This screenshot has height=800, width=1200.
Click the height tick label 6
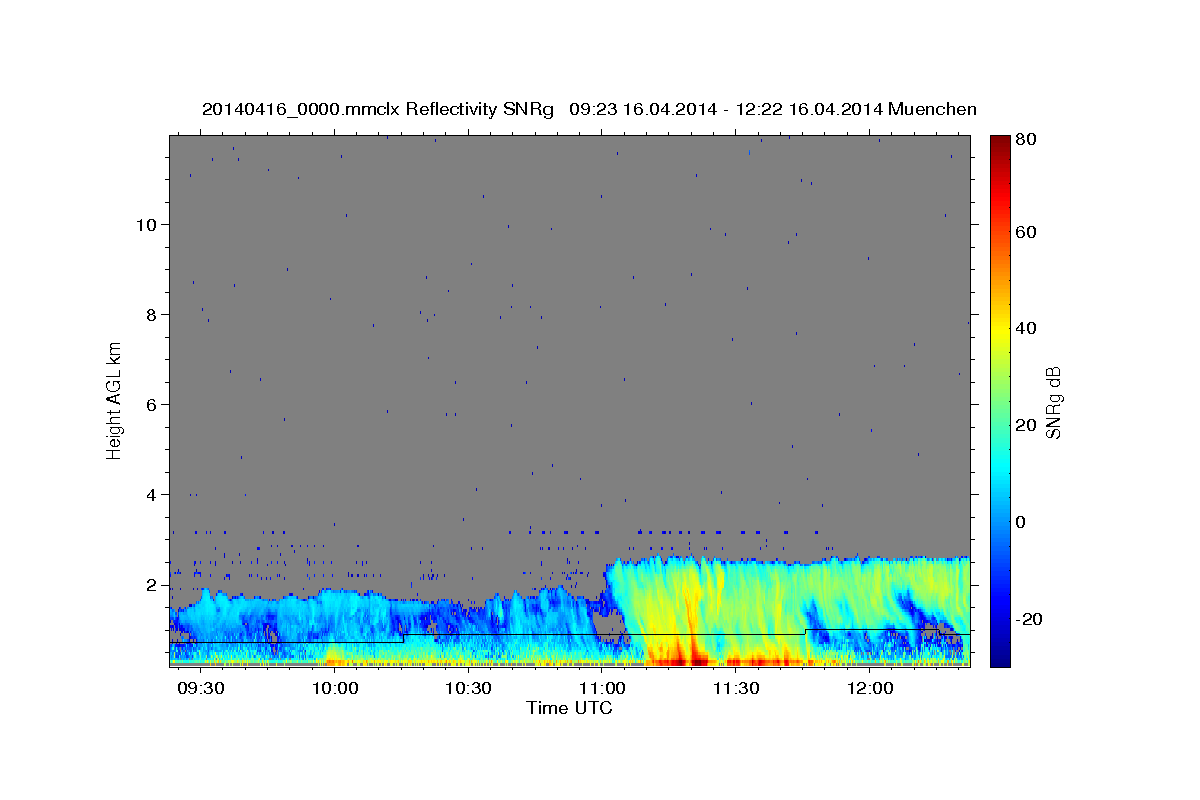click(x=153, y=405)
